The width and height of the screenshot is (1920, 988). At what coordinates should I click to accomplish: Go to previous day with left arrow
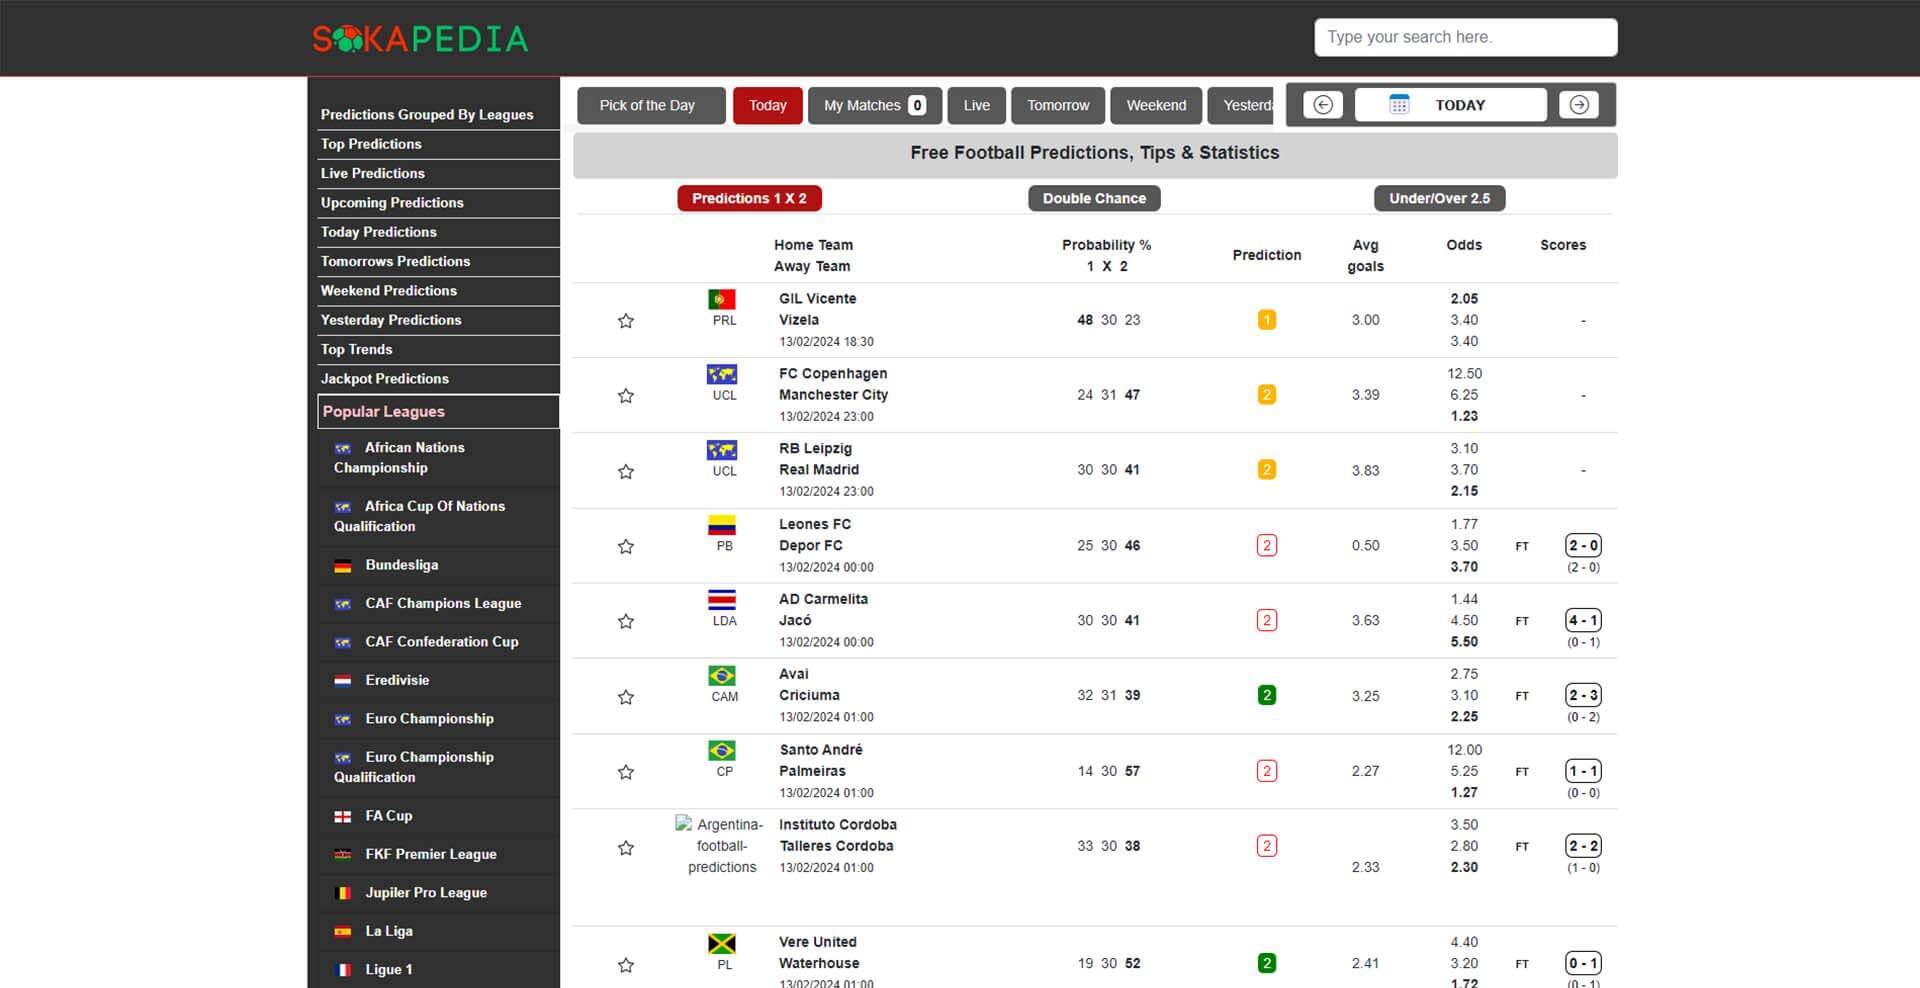click(x=1322, y=105)
